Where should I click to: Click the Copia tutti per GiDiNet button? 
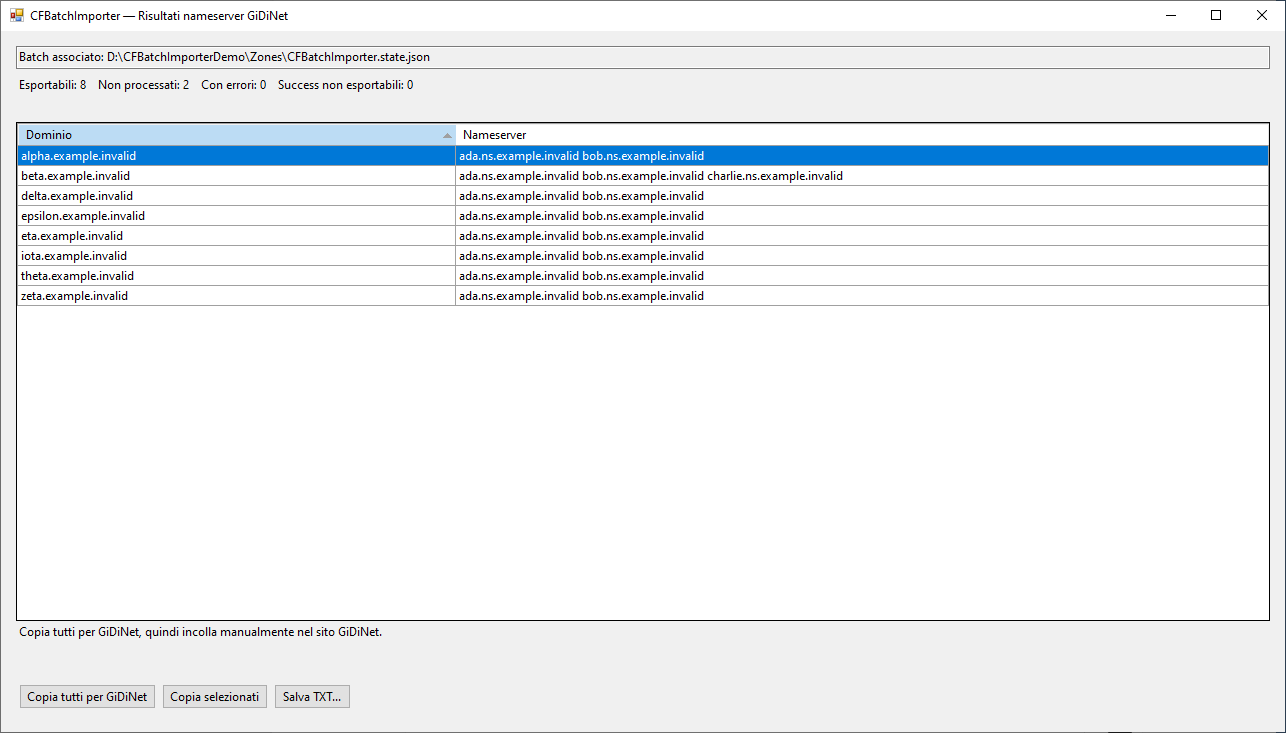[87, 697]
